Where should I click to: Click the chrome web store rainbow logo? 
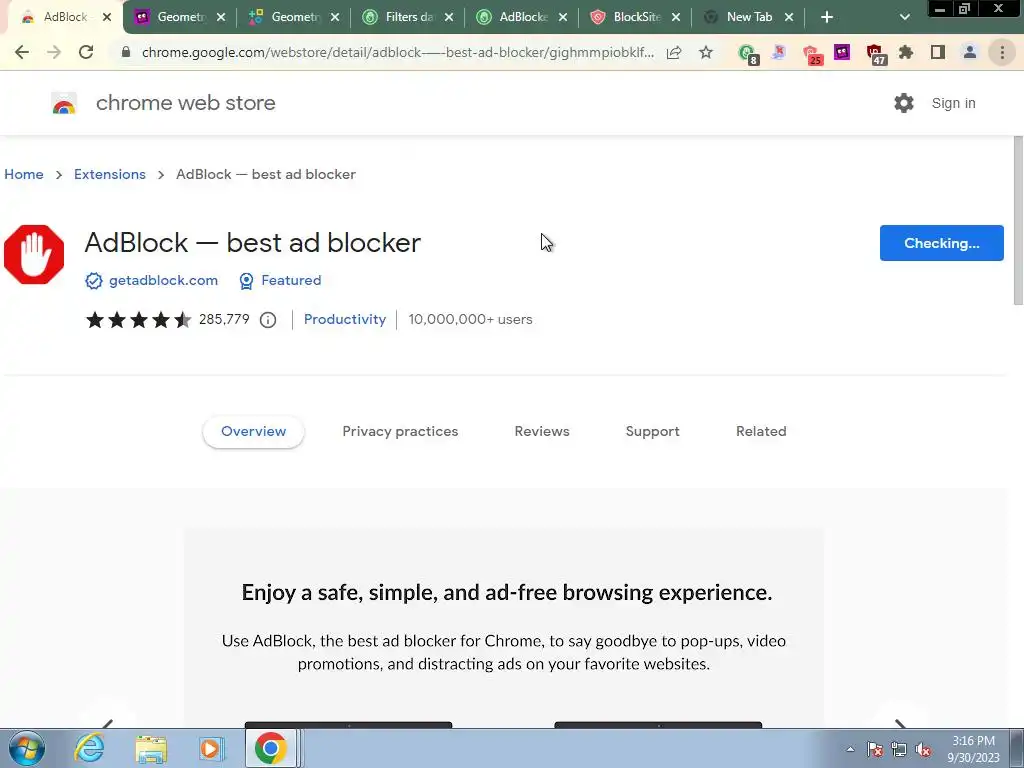64,104
